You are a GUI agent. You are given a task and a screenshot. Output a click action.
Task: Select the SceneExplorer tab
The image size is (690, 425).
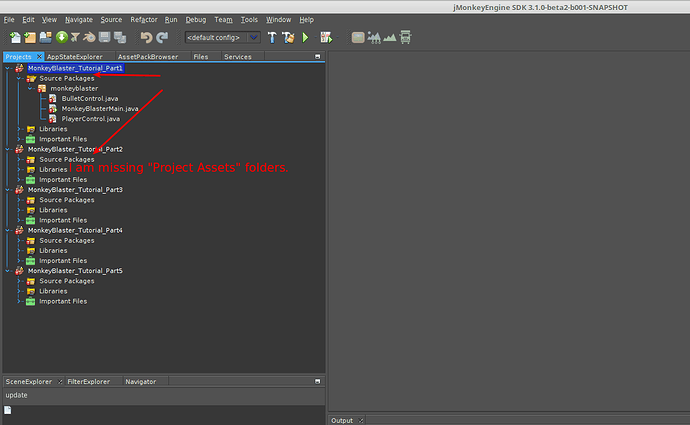[29, 381]
